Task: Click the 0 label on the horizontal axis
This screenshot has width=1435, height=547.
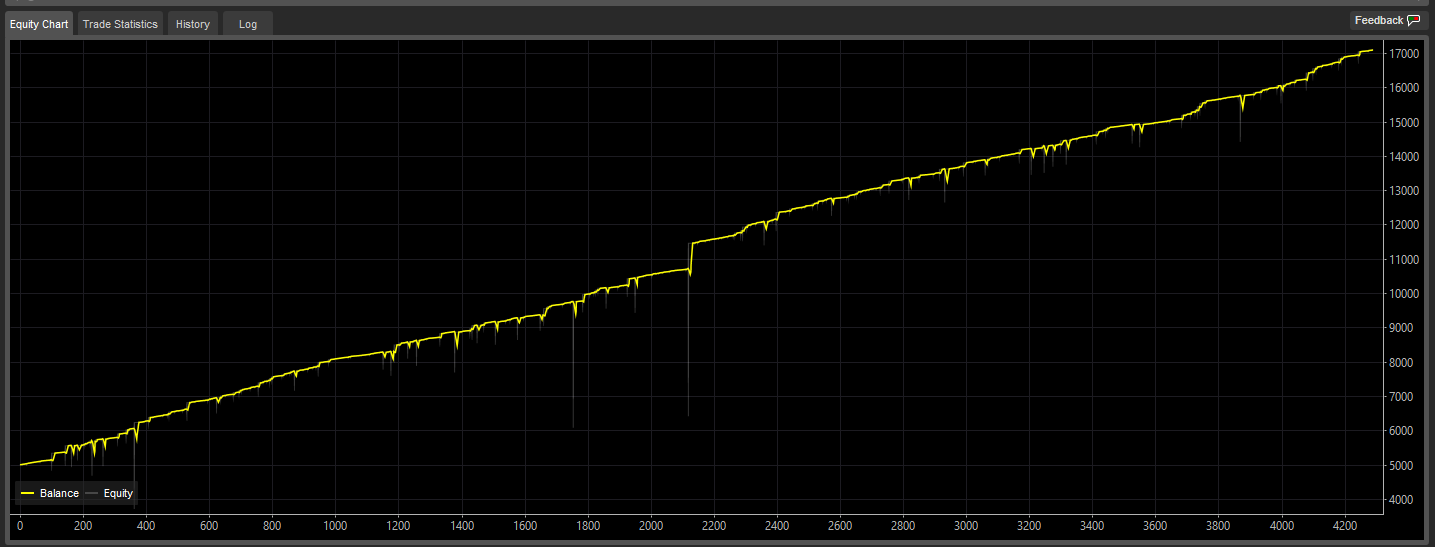Action: (20, 526)
